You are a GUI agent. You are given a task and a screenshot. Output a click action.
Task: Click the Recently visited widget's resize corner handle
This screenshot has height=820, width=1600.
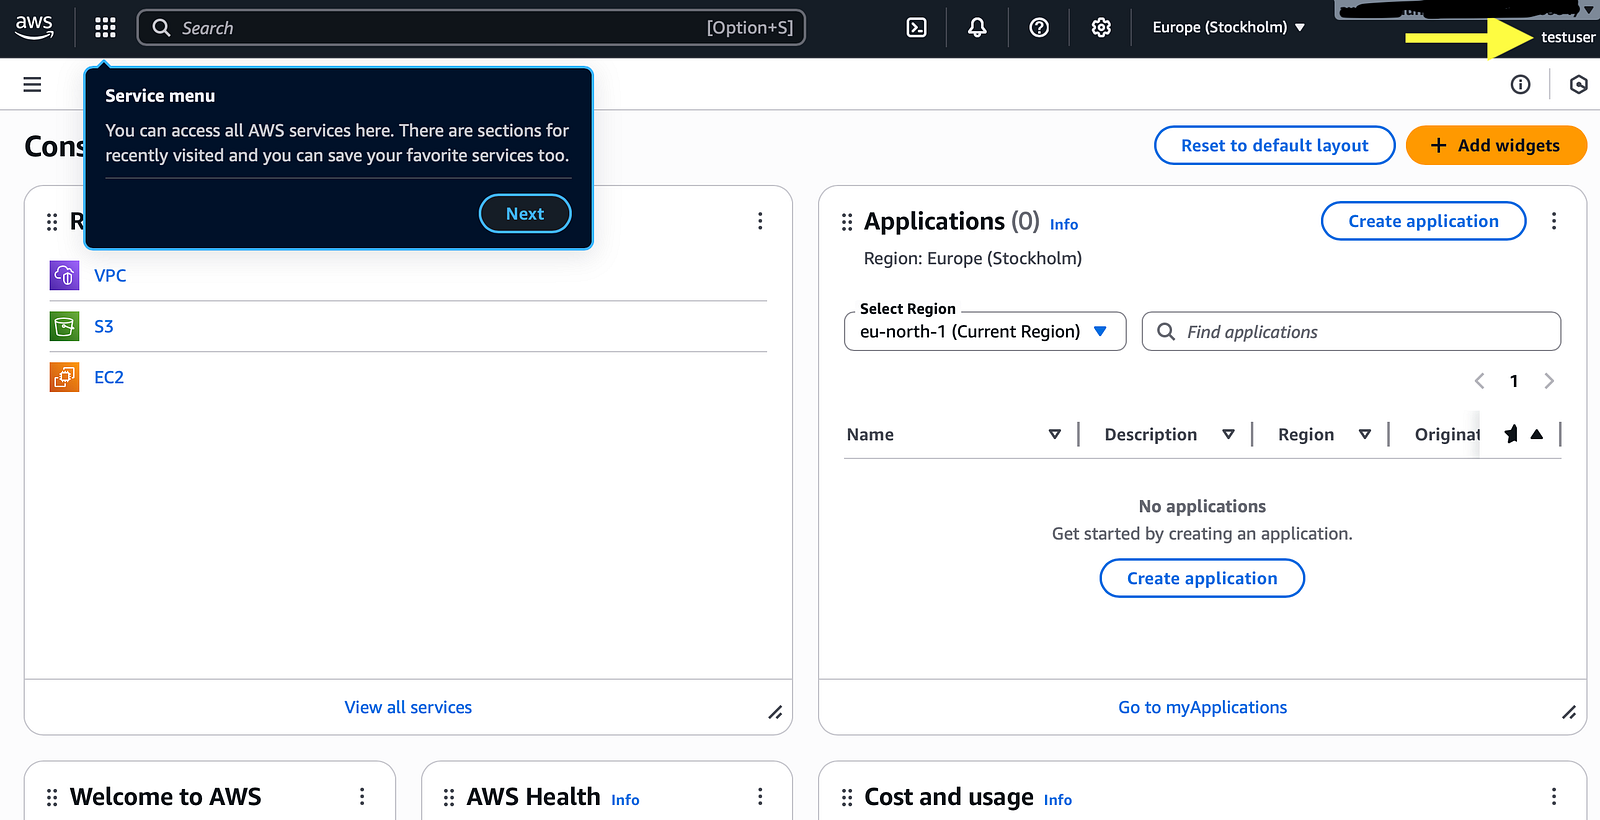pos(775,712)
